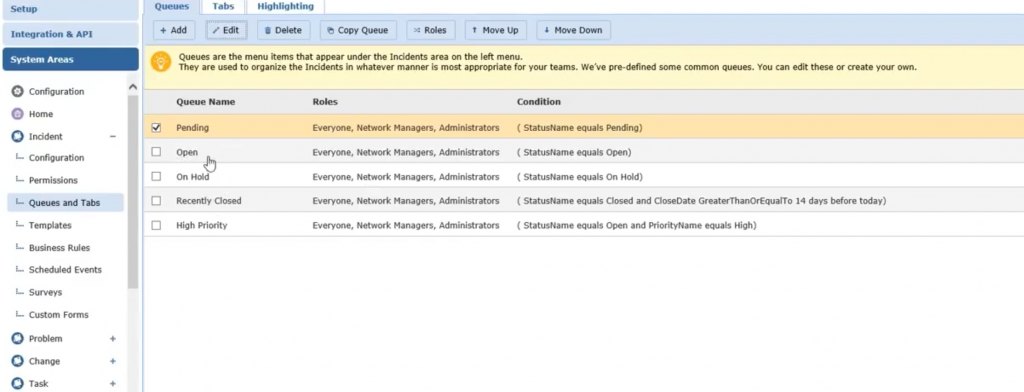Click the Move Up button
This screenshot has width=1024, height=392.
click(x=495, y=30)
